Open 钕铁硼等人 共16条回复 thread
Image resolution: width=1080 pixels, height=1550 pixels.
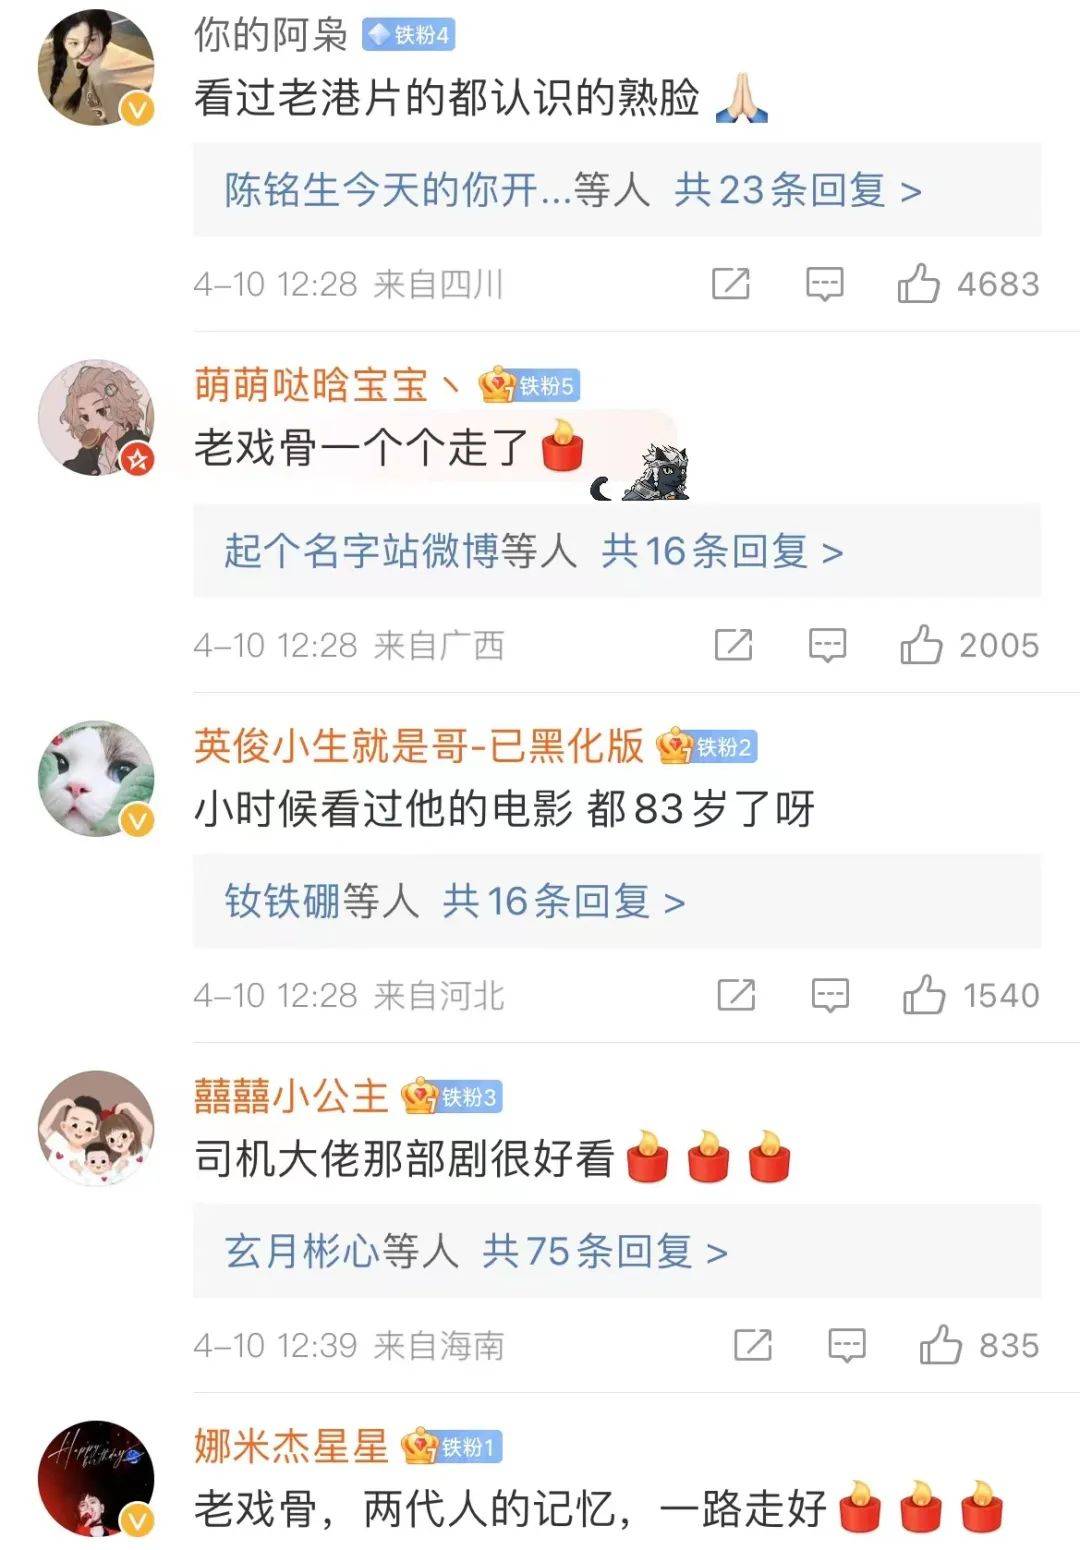(617, 900)
